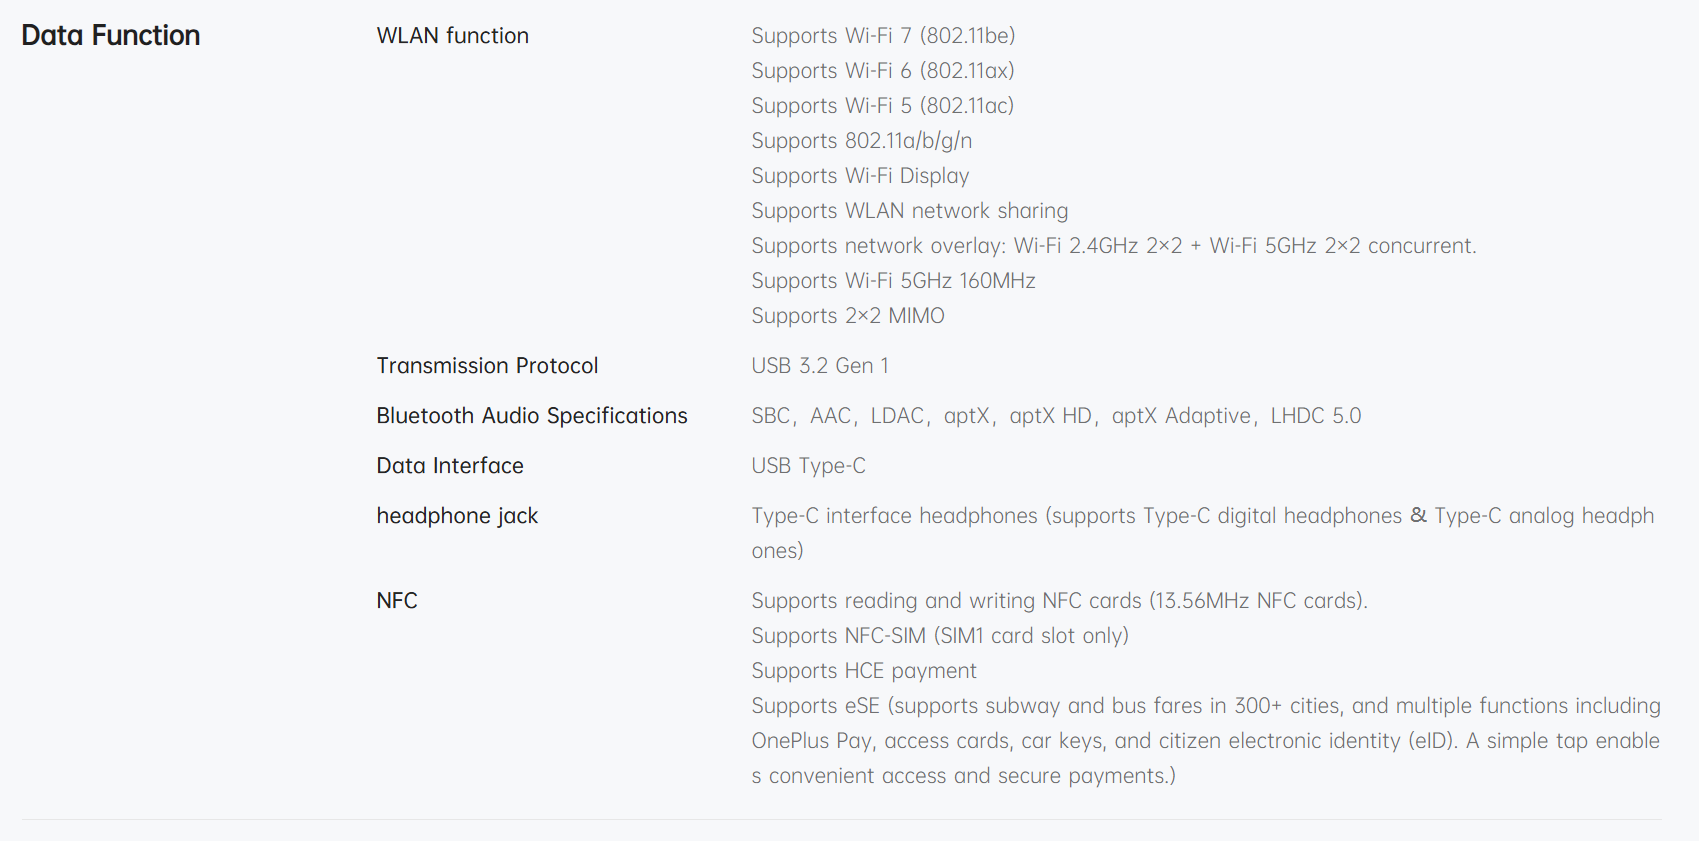
Task: Click the Supports Wi-Fi 7 (802.11be) line
Action: tap(883, 36)
